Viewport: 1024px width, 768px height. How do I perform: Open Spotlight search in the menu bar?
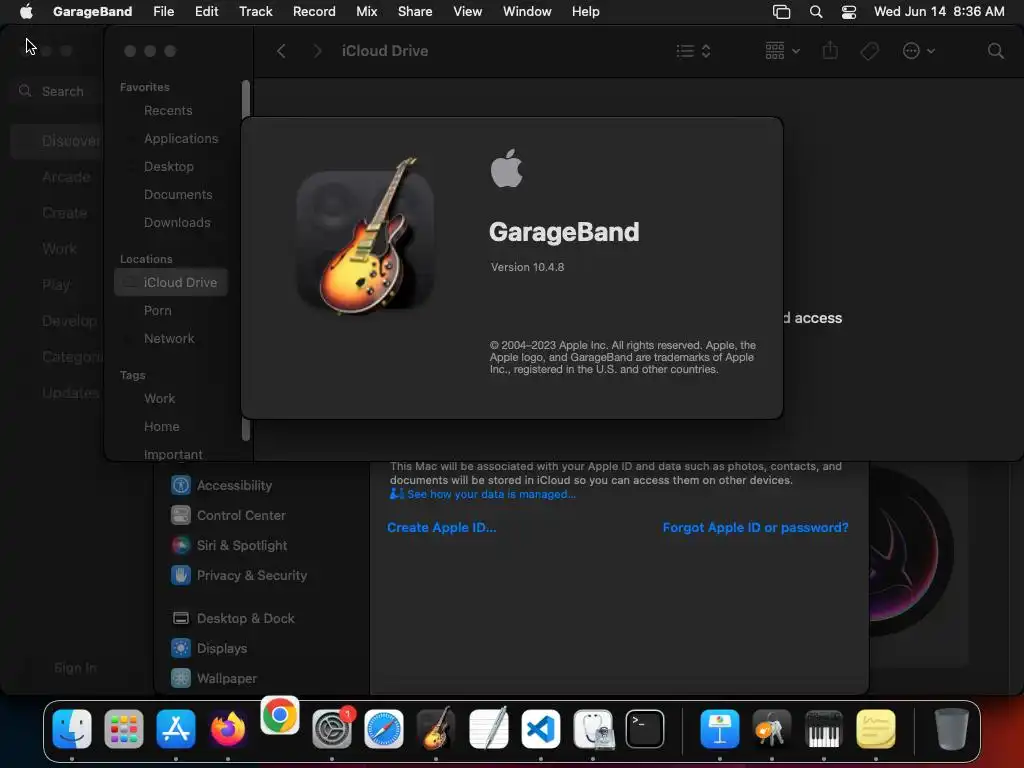(816, 11)
